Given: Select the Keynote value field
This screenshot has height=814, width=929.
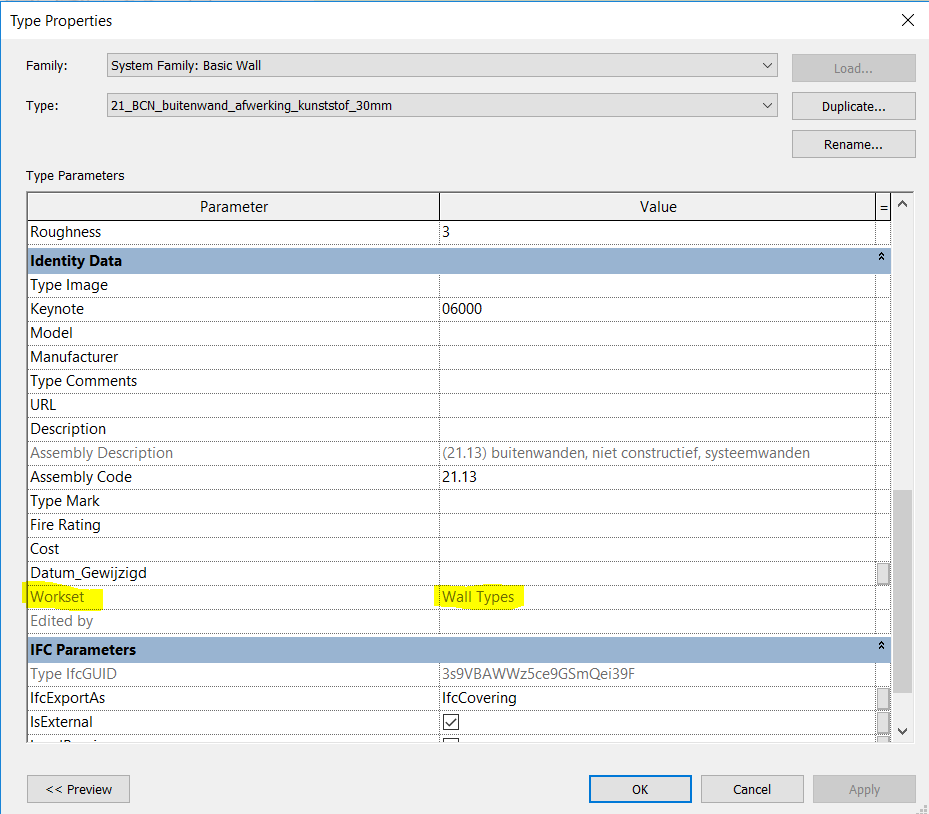Looking at the screenshot, I should tap(600, 308).
